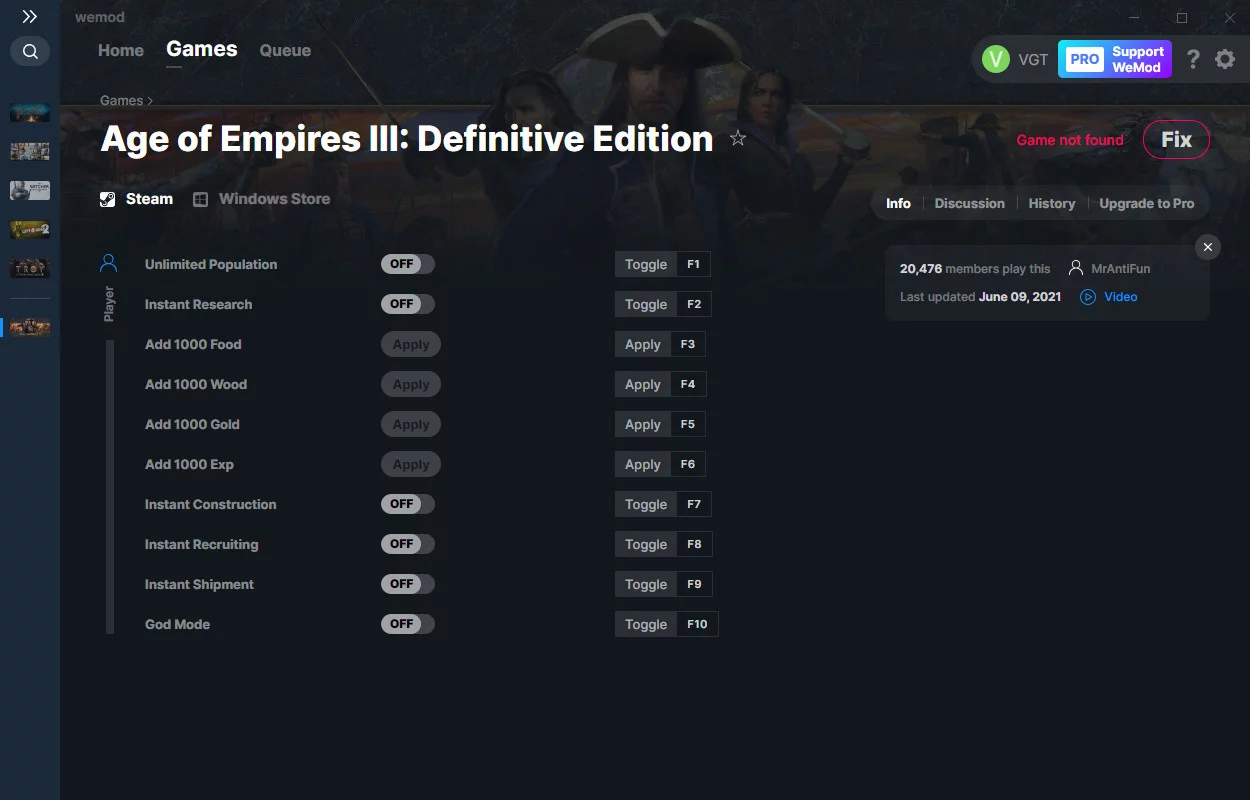Change the F10 hotkey for God Mode
This screenshot has width=1250, height=800.
coord(697,624)
